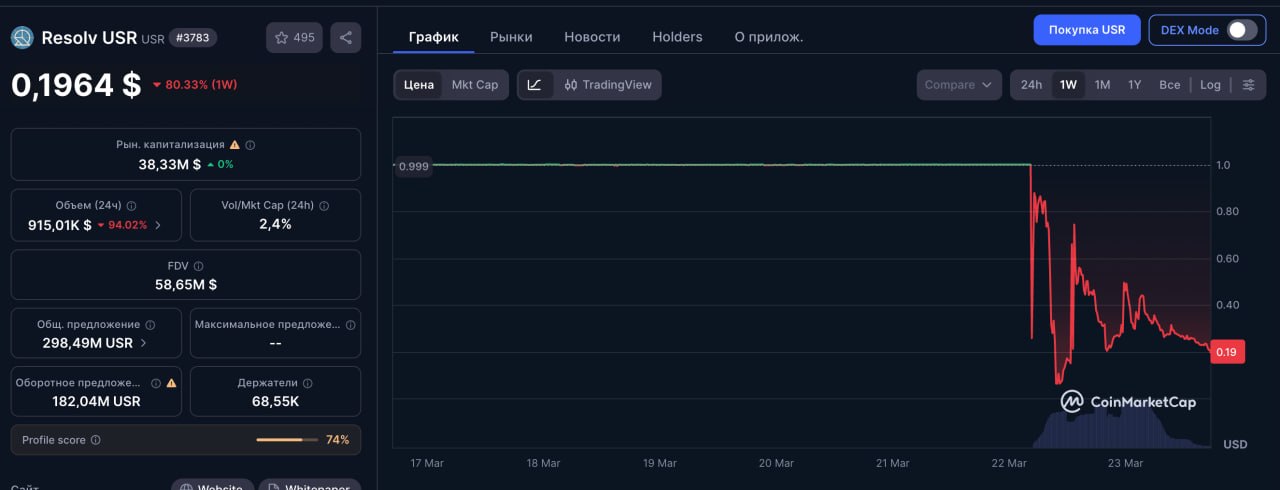Image resolution: width=1280 pixels, height=490 pixels.
Task: Click the 58,65M $ FDV value
Action: tap(186, 284)
